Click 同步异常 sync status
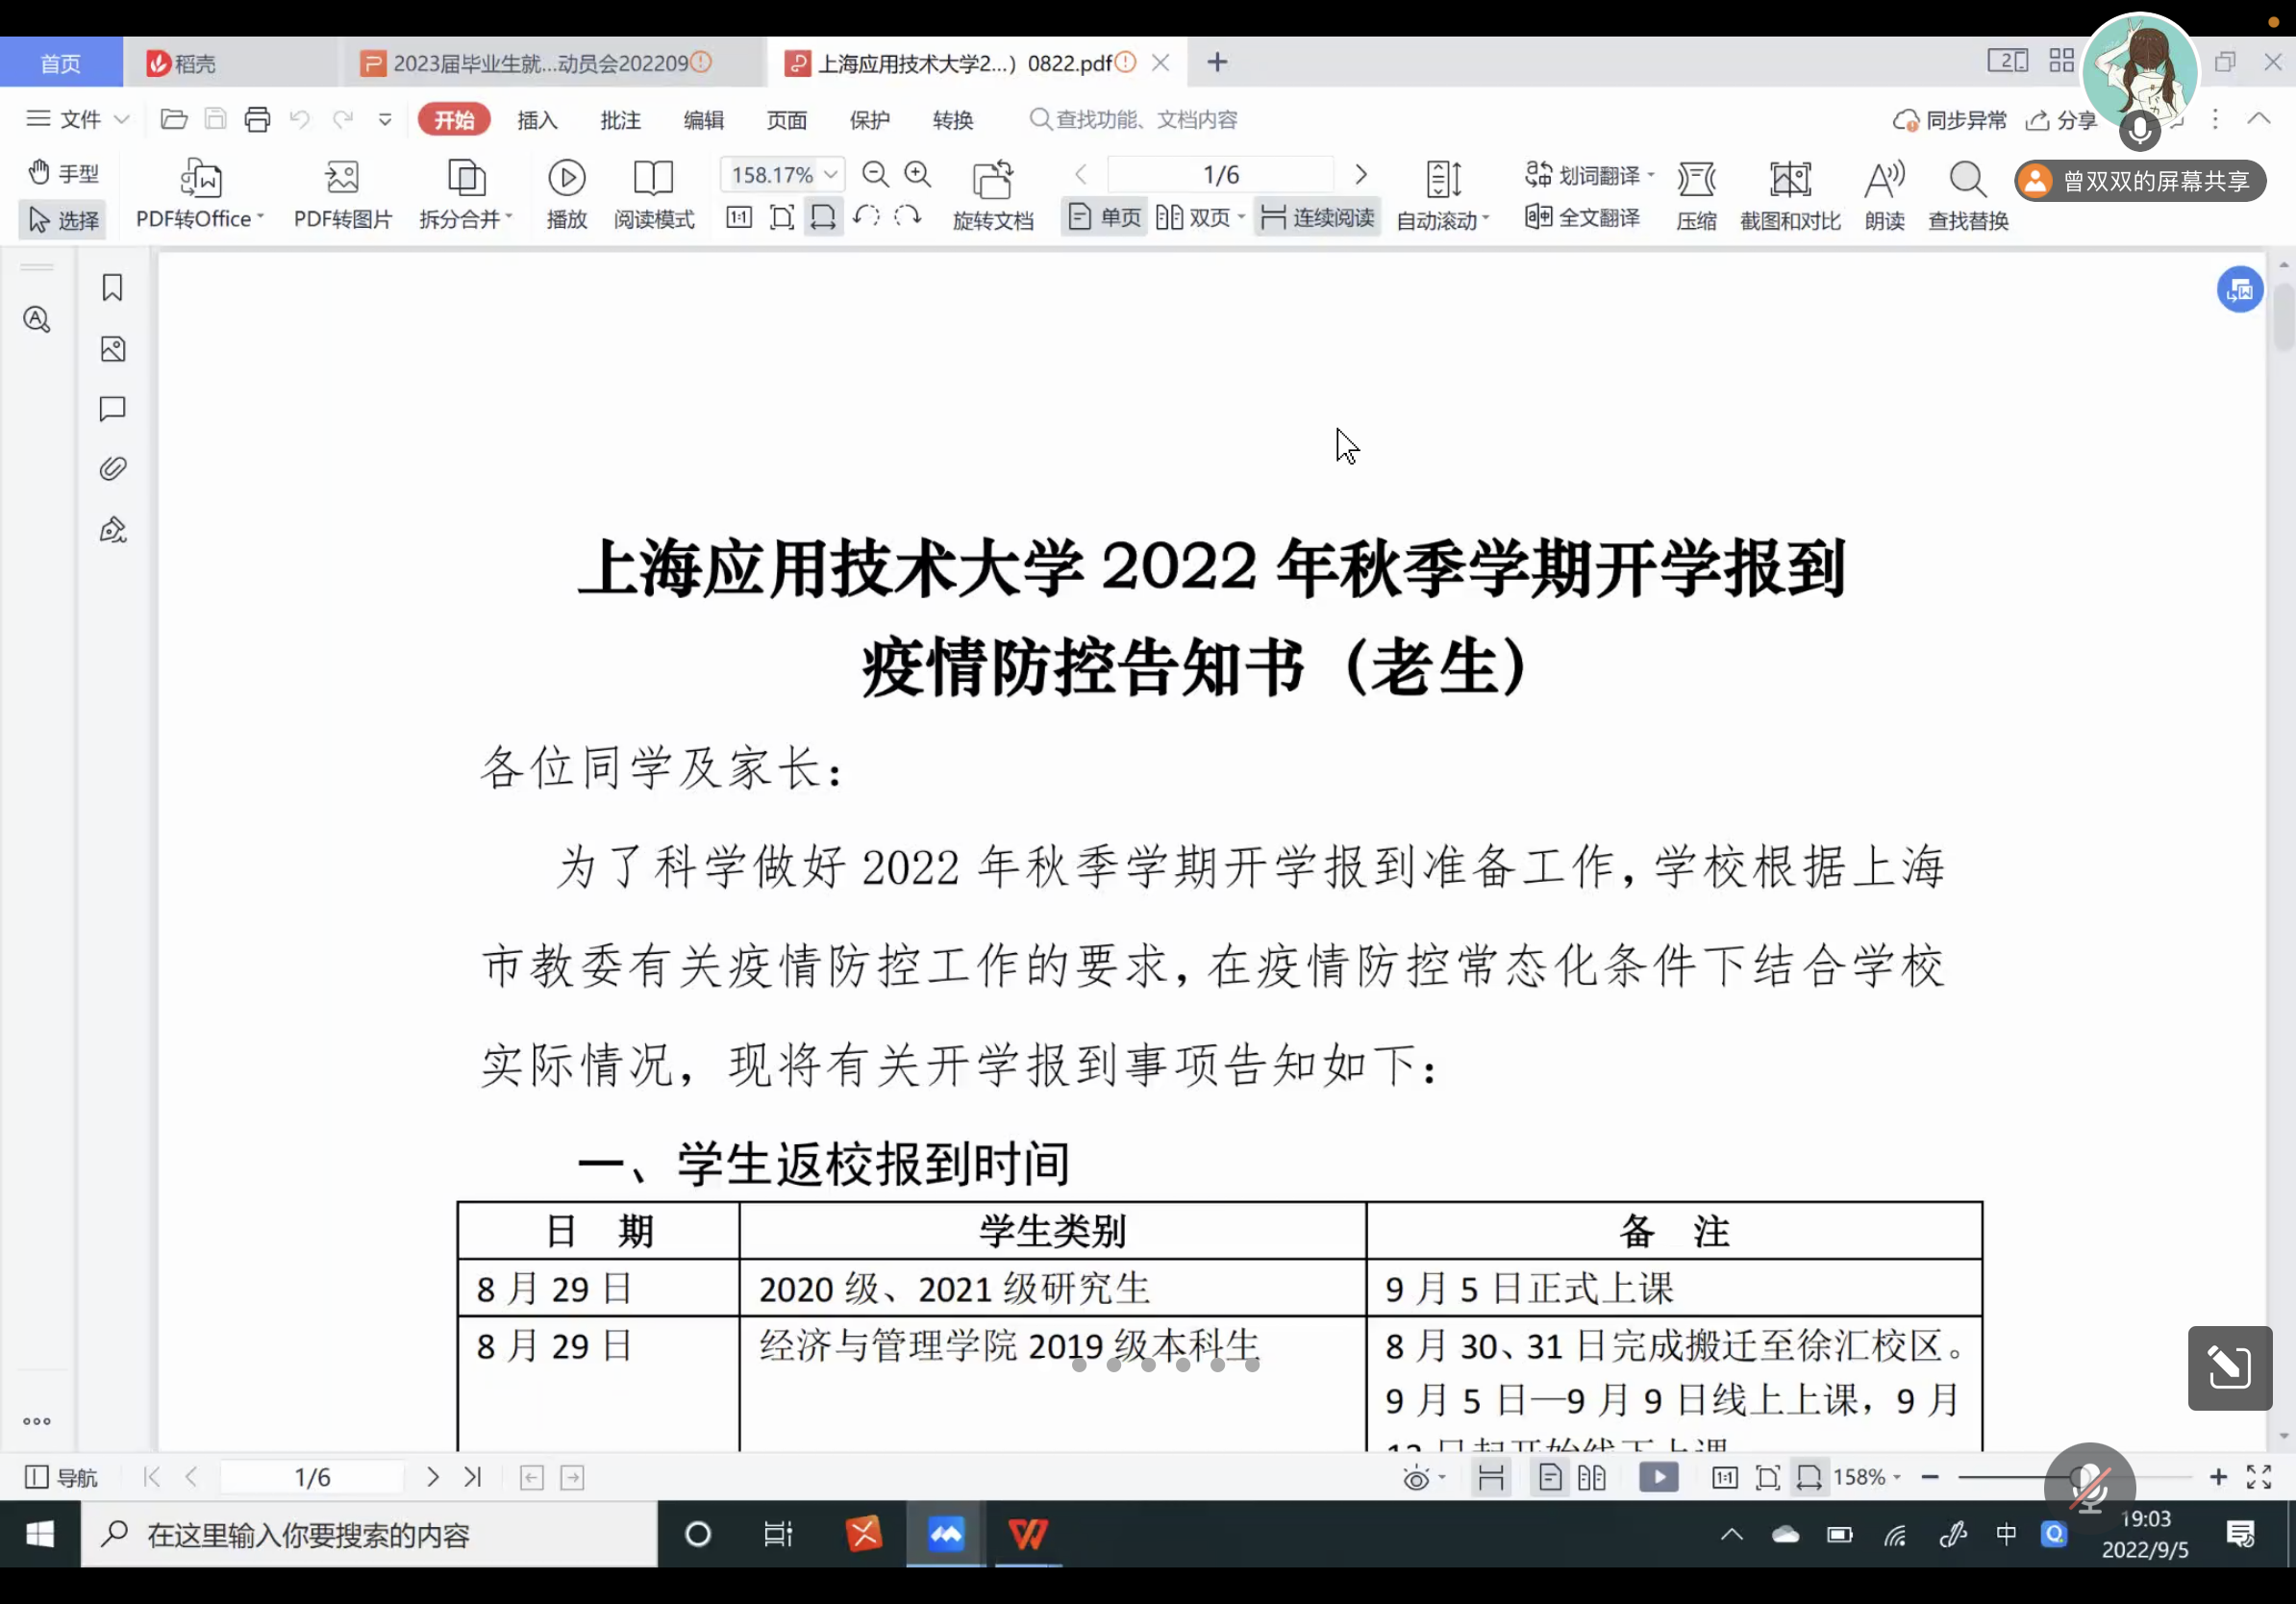 pos(1949,121)
